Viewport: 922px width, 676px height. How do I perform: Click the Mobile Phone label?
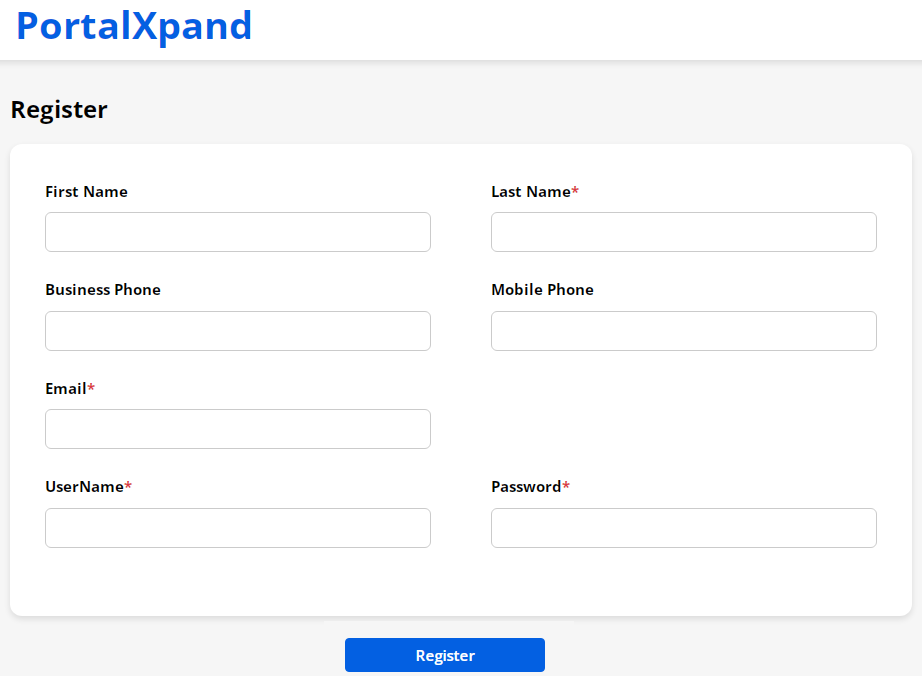click(x=542, y=290)
